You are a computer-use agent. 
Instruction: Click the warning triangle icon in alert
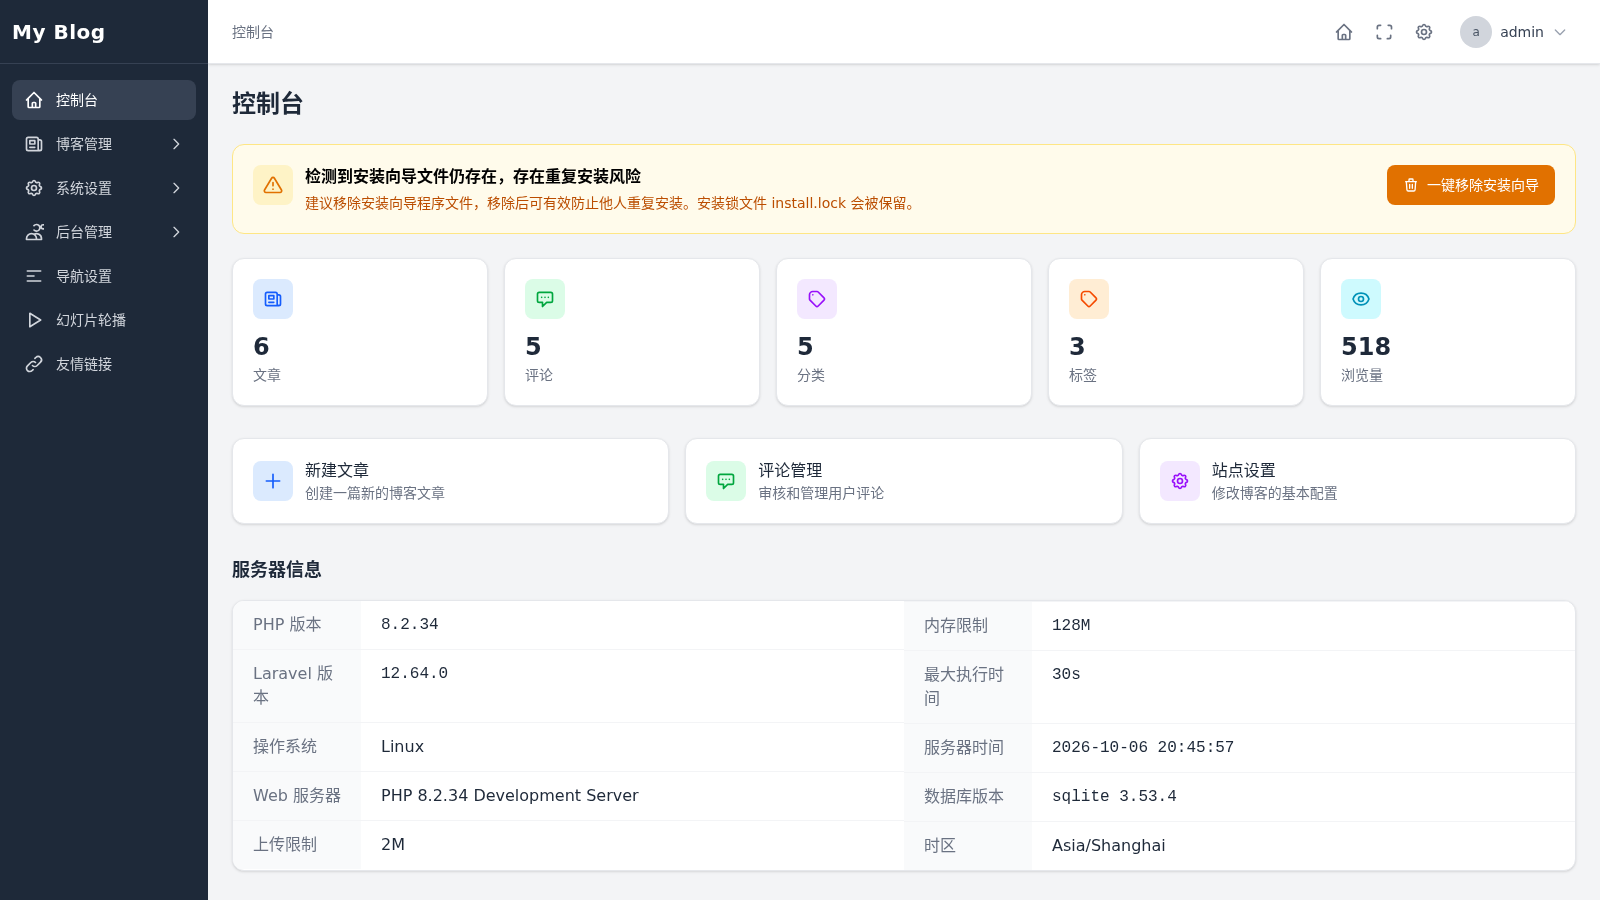(273, 185)
